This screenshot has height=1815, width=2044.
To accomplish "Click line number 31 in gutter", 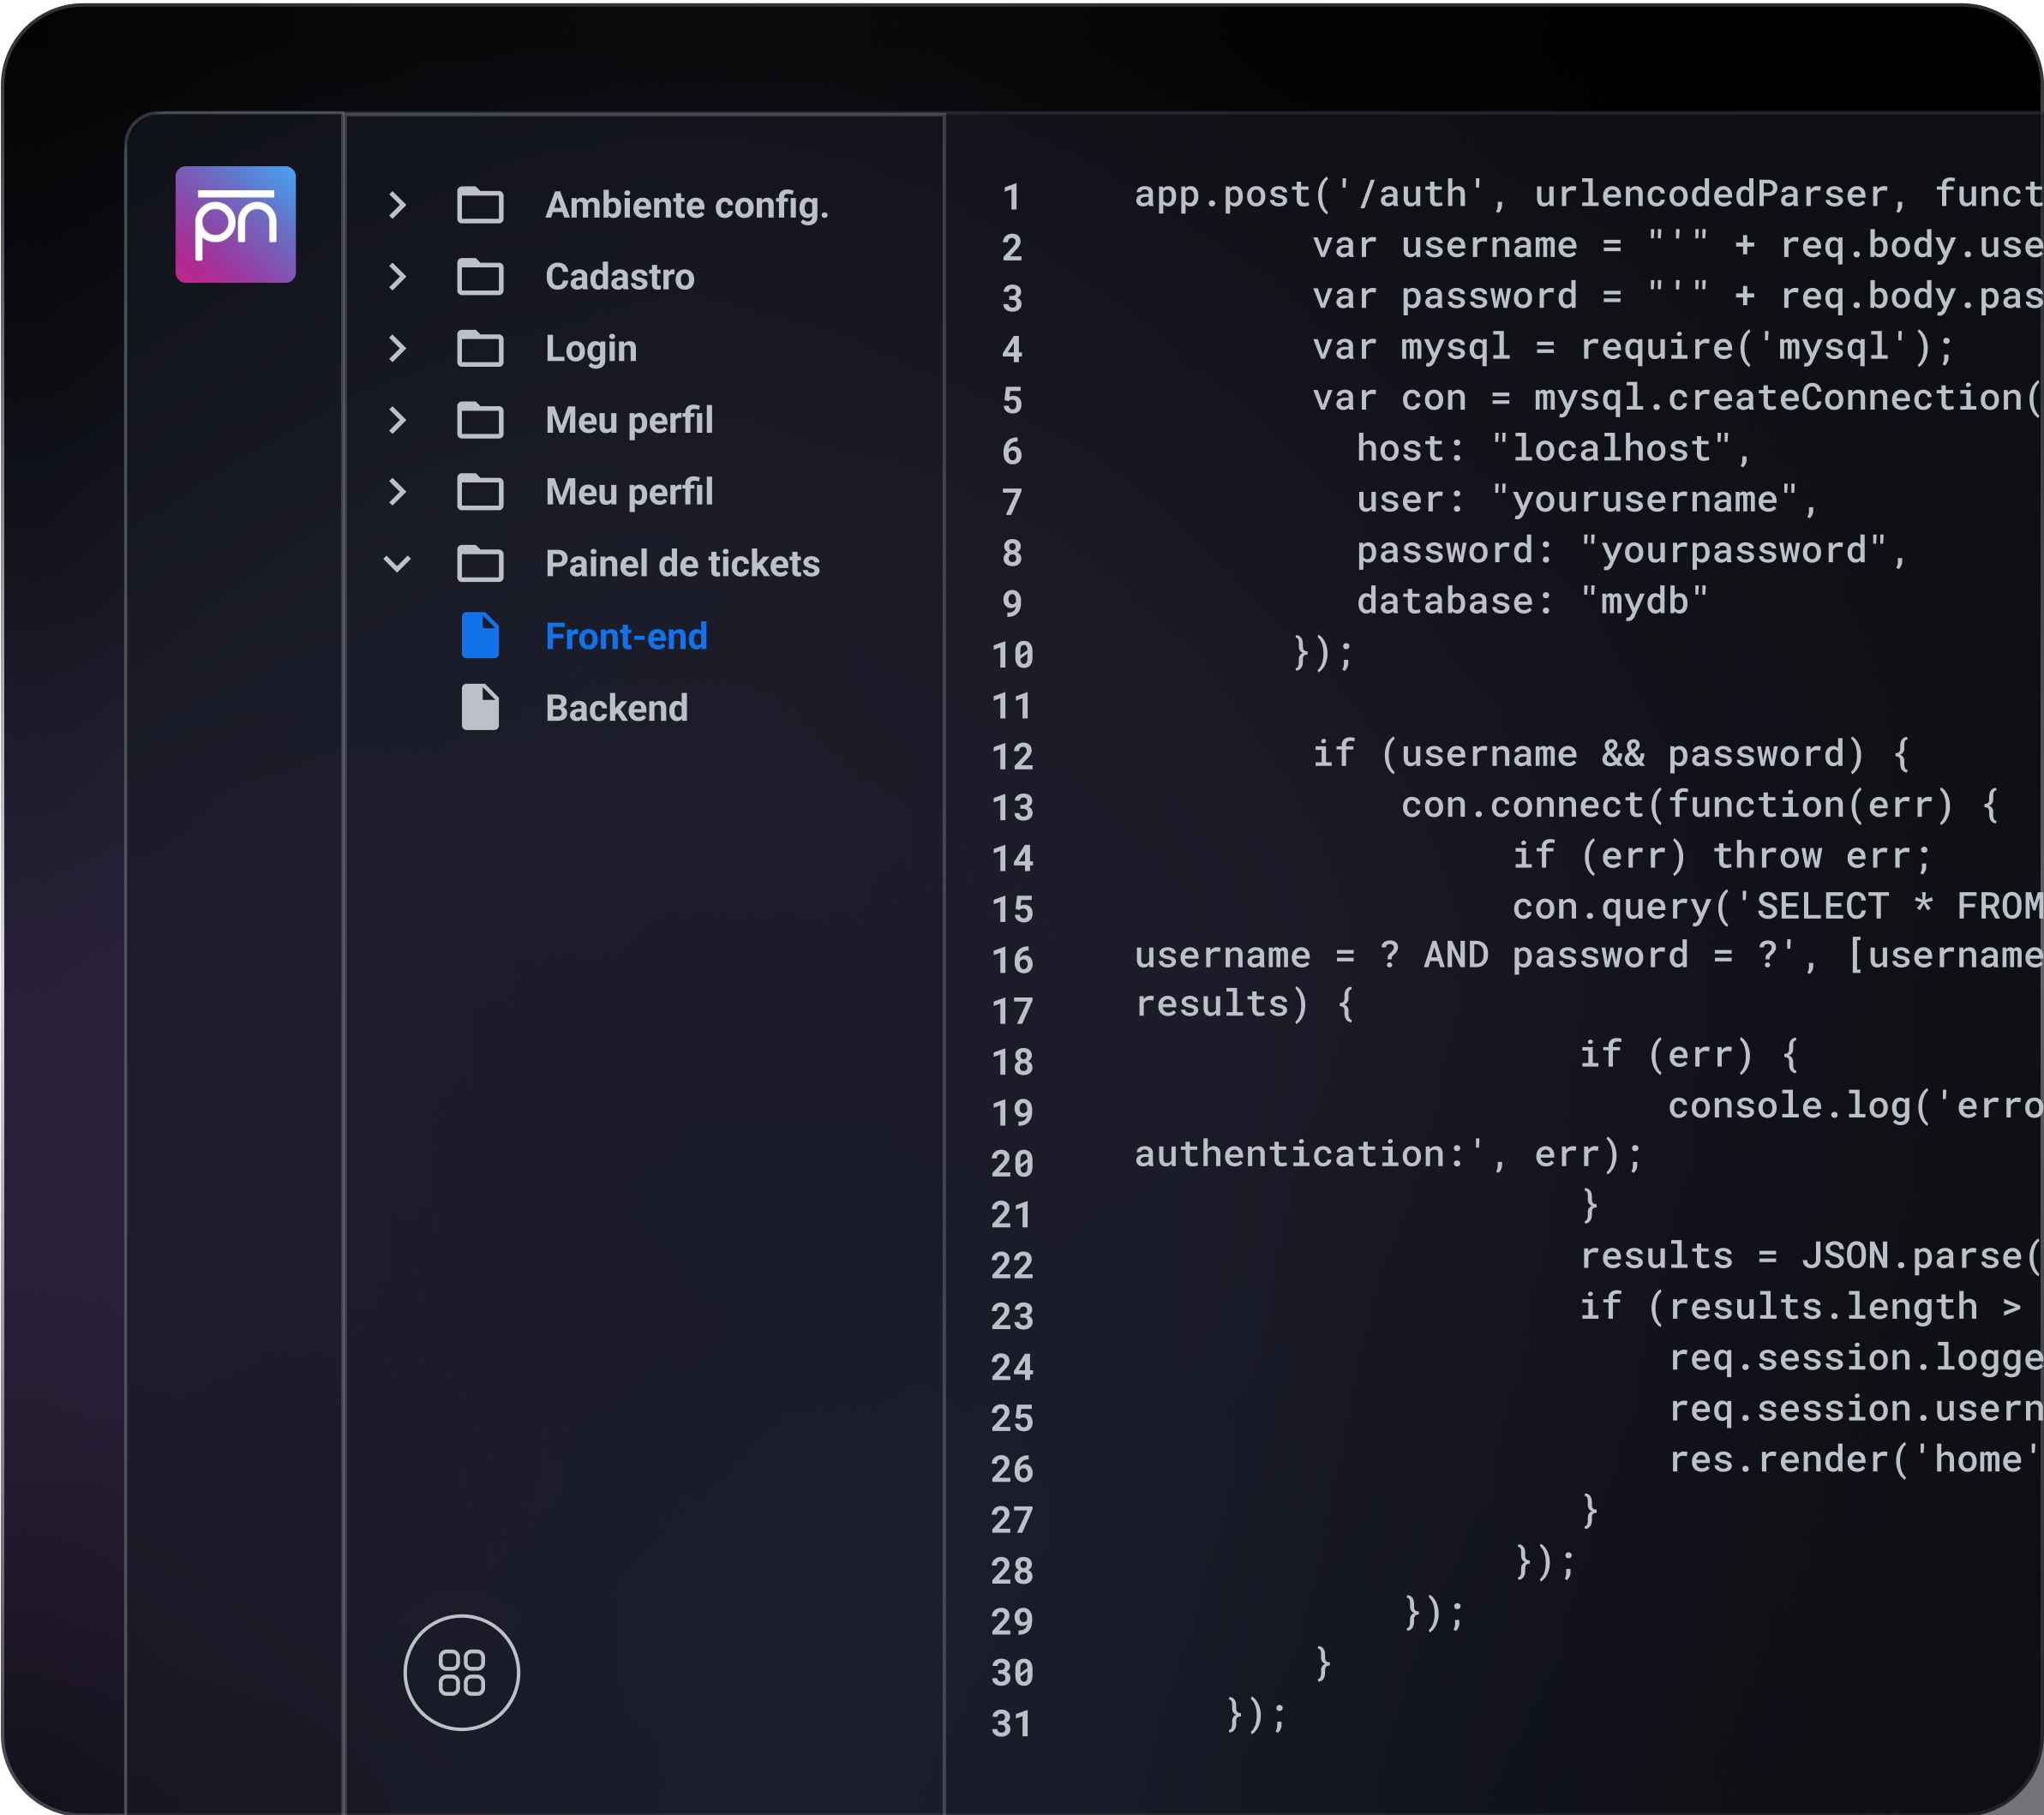I will (1012, 1724).
